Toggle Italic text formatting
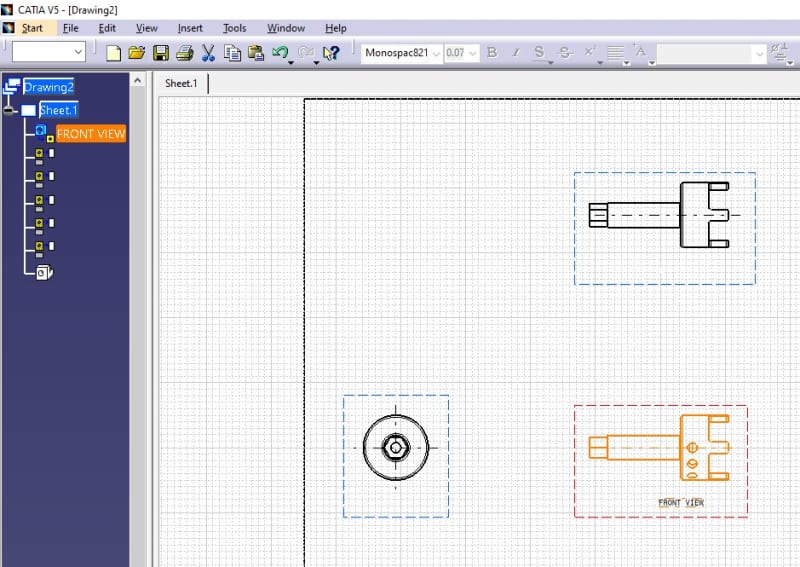This screenshot has width=800, height=567. (x=516, y=52)
